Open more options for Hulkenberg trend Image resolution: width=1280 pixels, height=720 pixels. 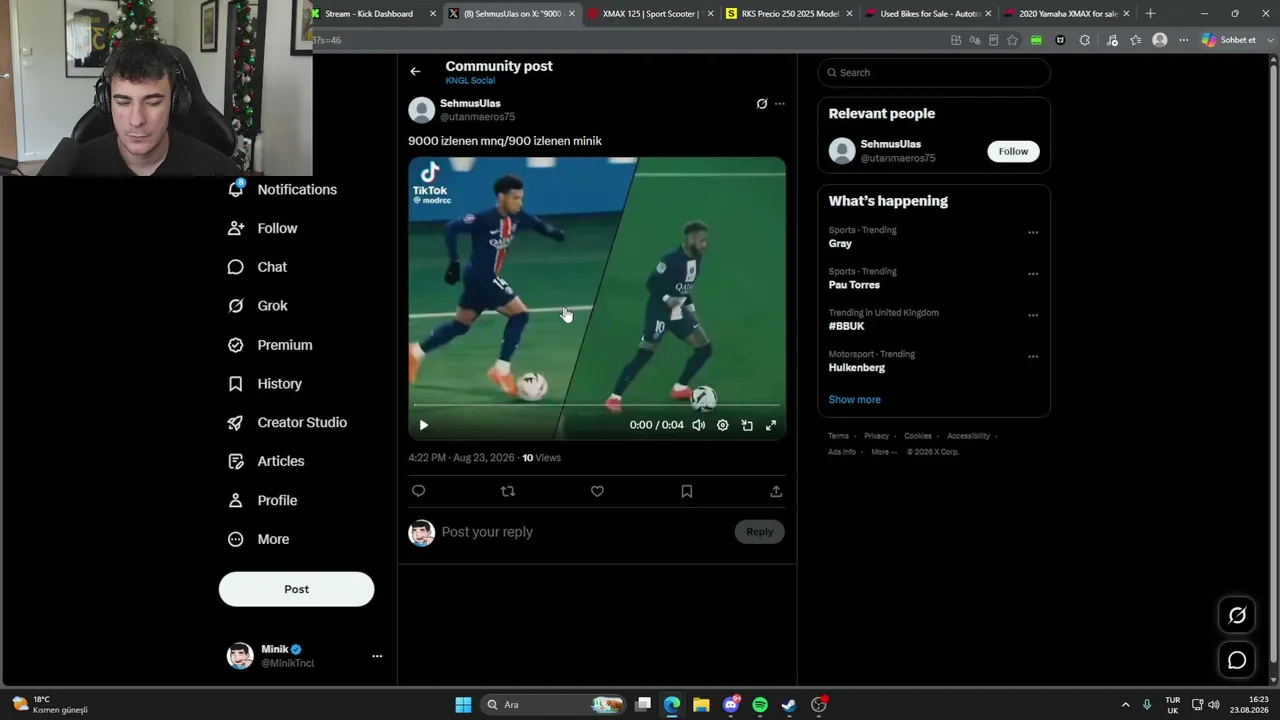coord(1033,356)
